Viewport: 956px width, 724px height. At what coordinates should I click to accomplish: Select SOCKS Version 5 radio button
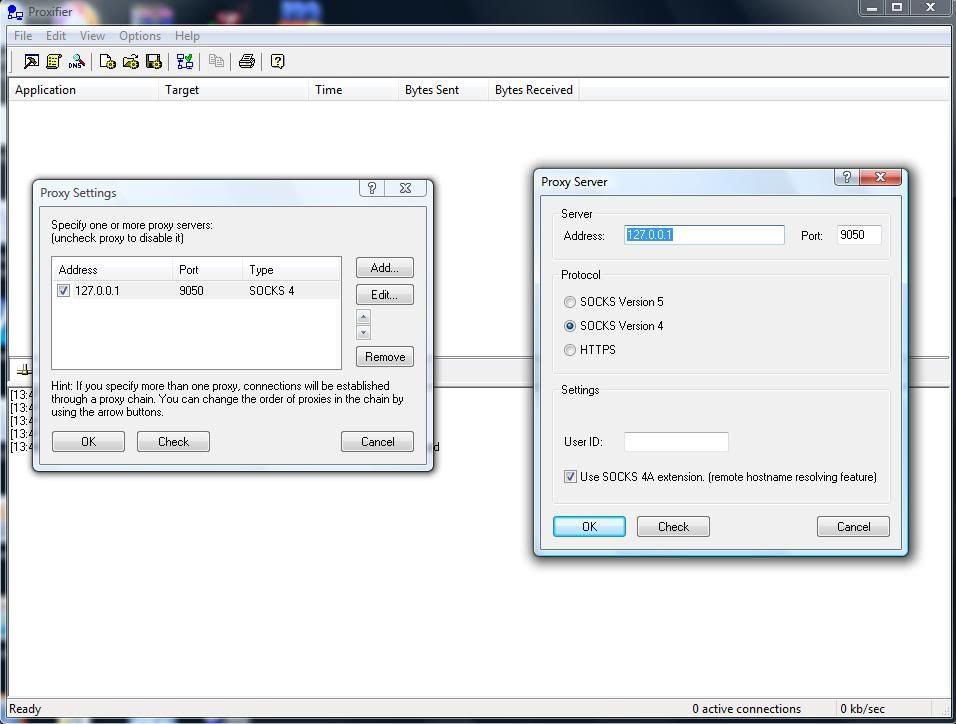tap(569, 302)
